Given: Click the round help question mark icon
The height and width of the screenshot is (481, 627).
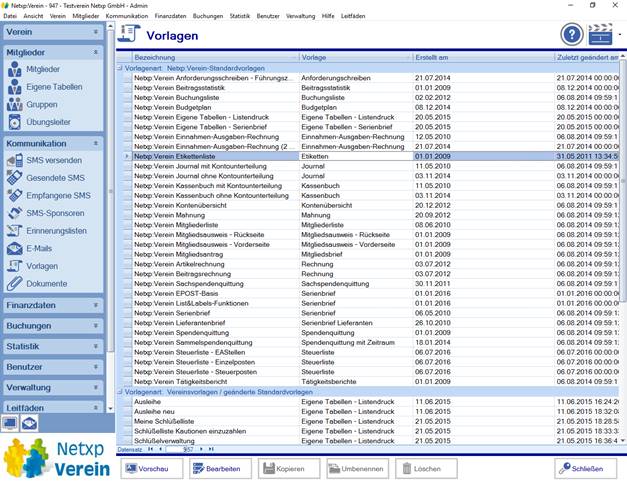Looking at the screenshot, I should pyautogui.click(x=572, y=35).
